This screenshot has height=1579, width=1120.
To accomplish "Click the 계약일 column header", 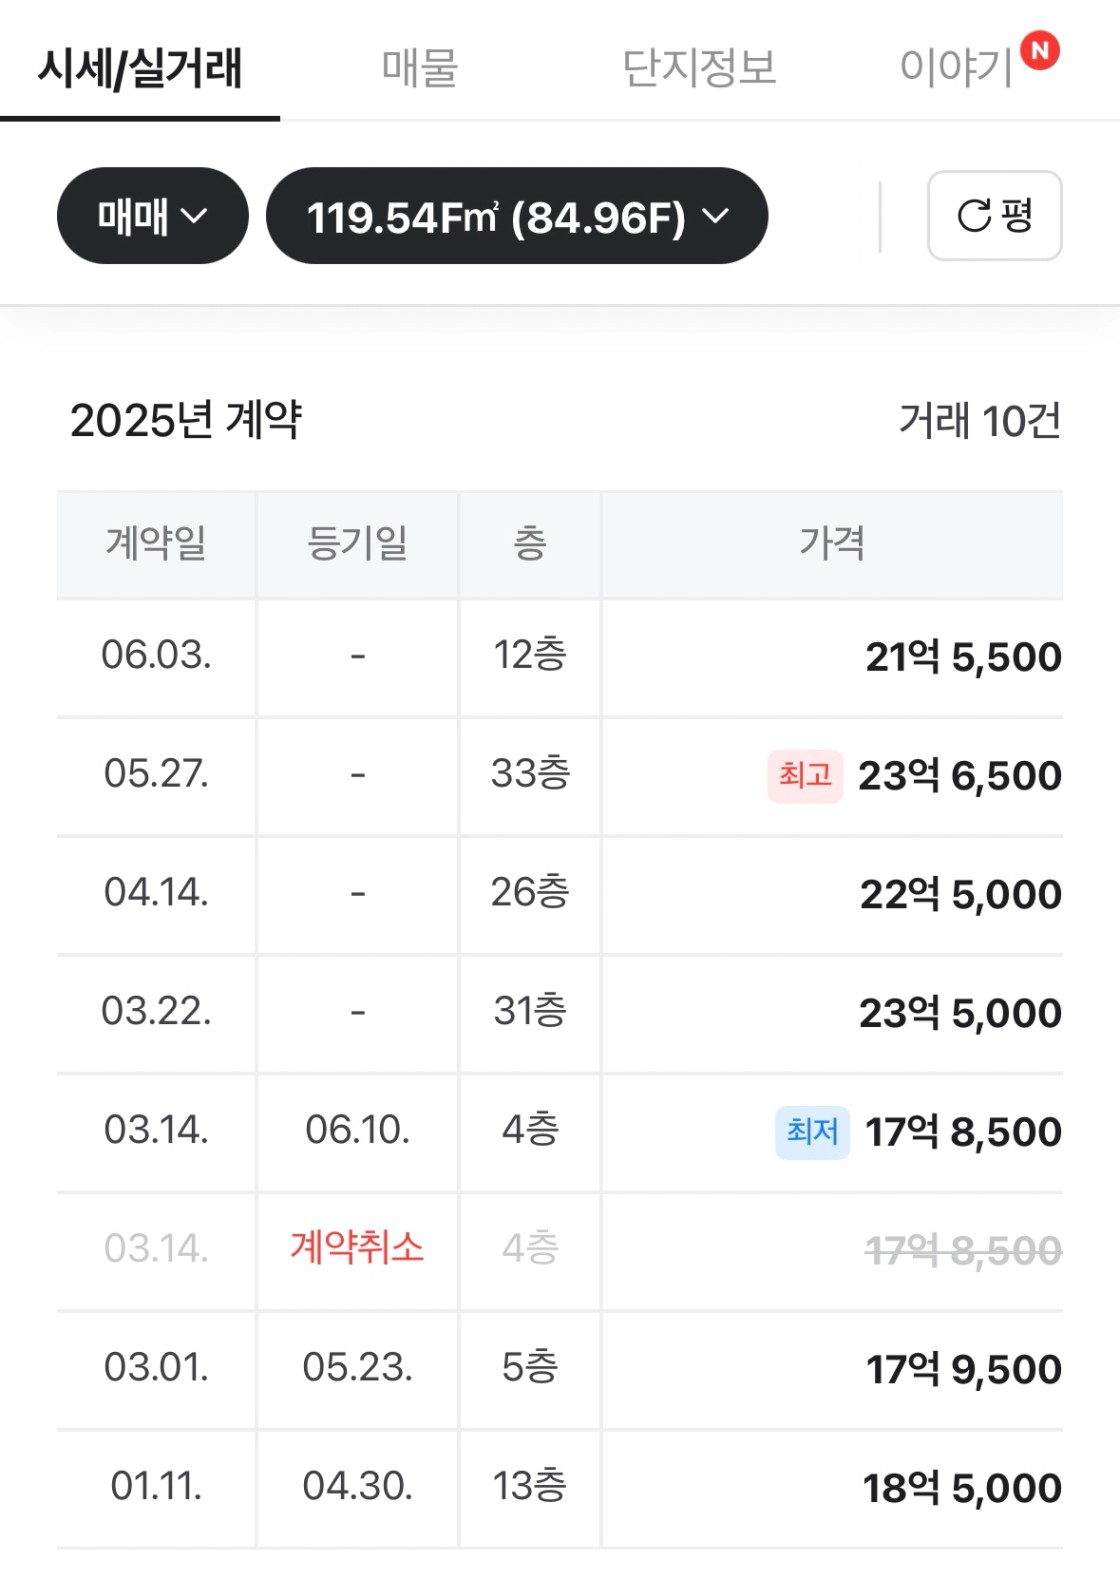I will (156, 543).
